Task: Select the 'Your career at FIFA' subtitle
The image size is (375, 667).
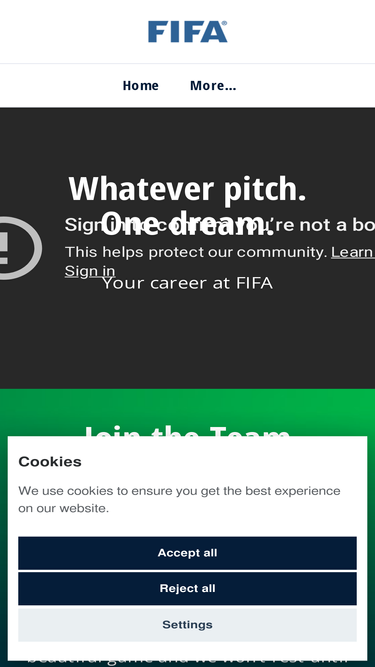Action: 188,283
